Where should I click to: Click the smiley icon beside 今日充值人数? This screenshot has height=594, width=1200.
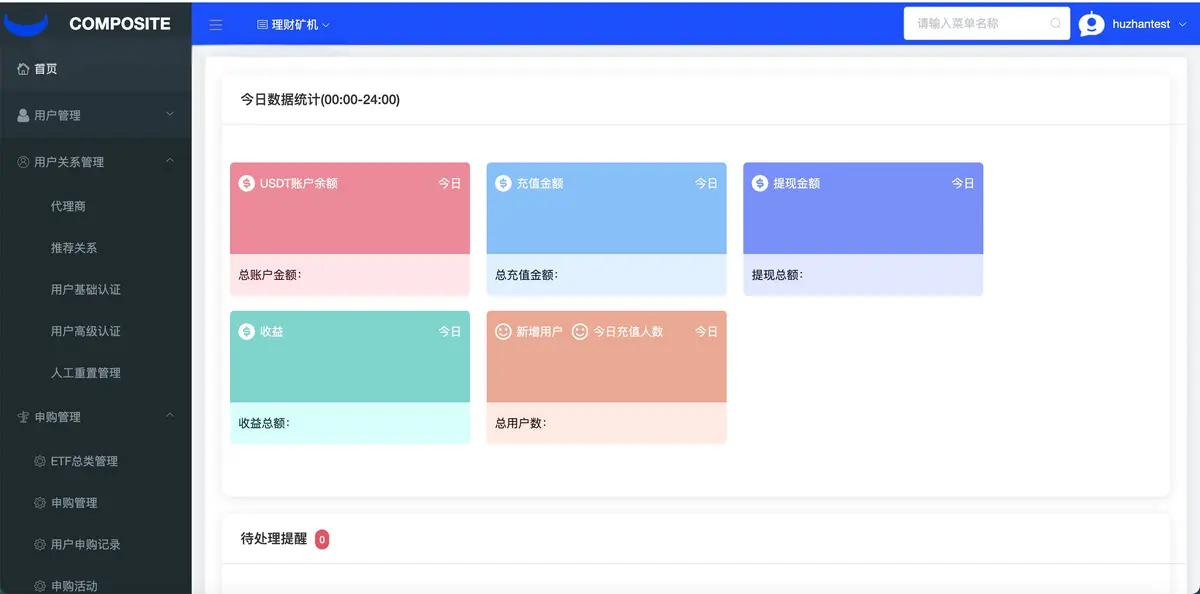coord(580,331)
